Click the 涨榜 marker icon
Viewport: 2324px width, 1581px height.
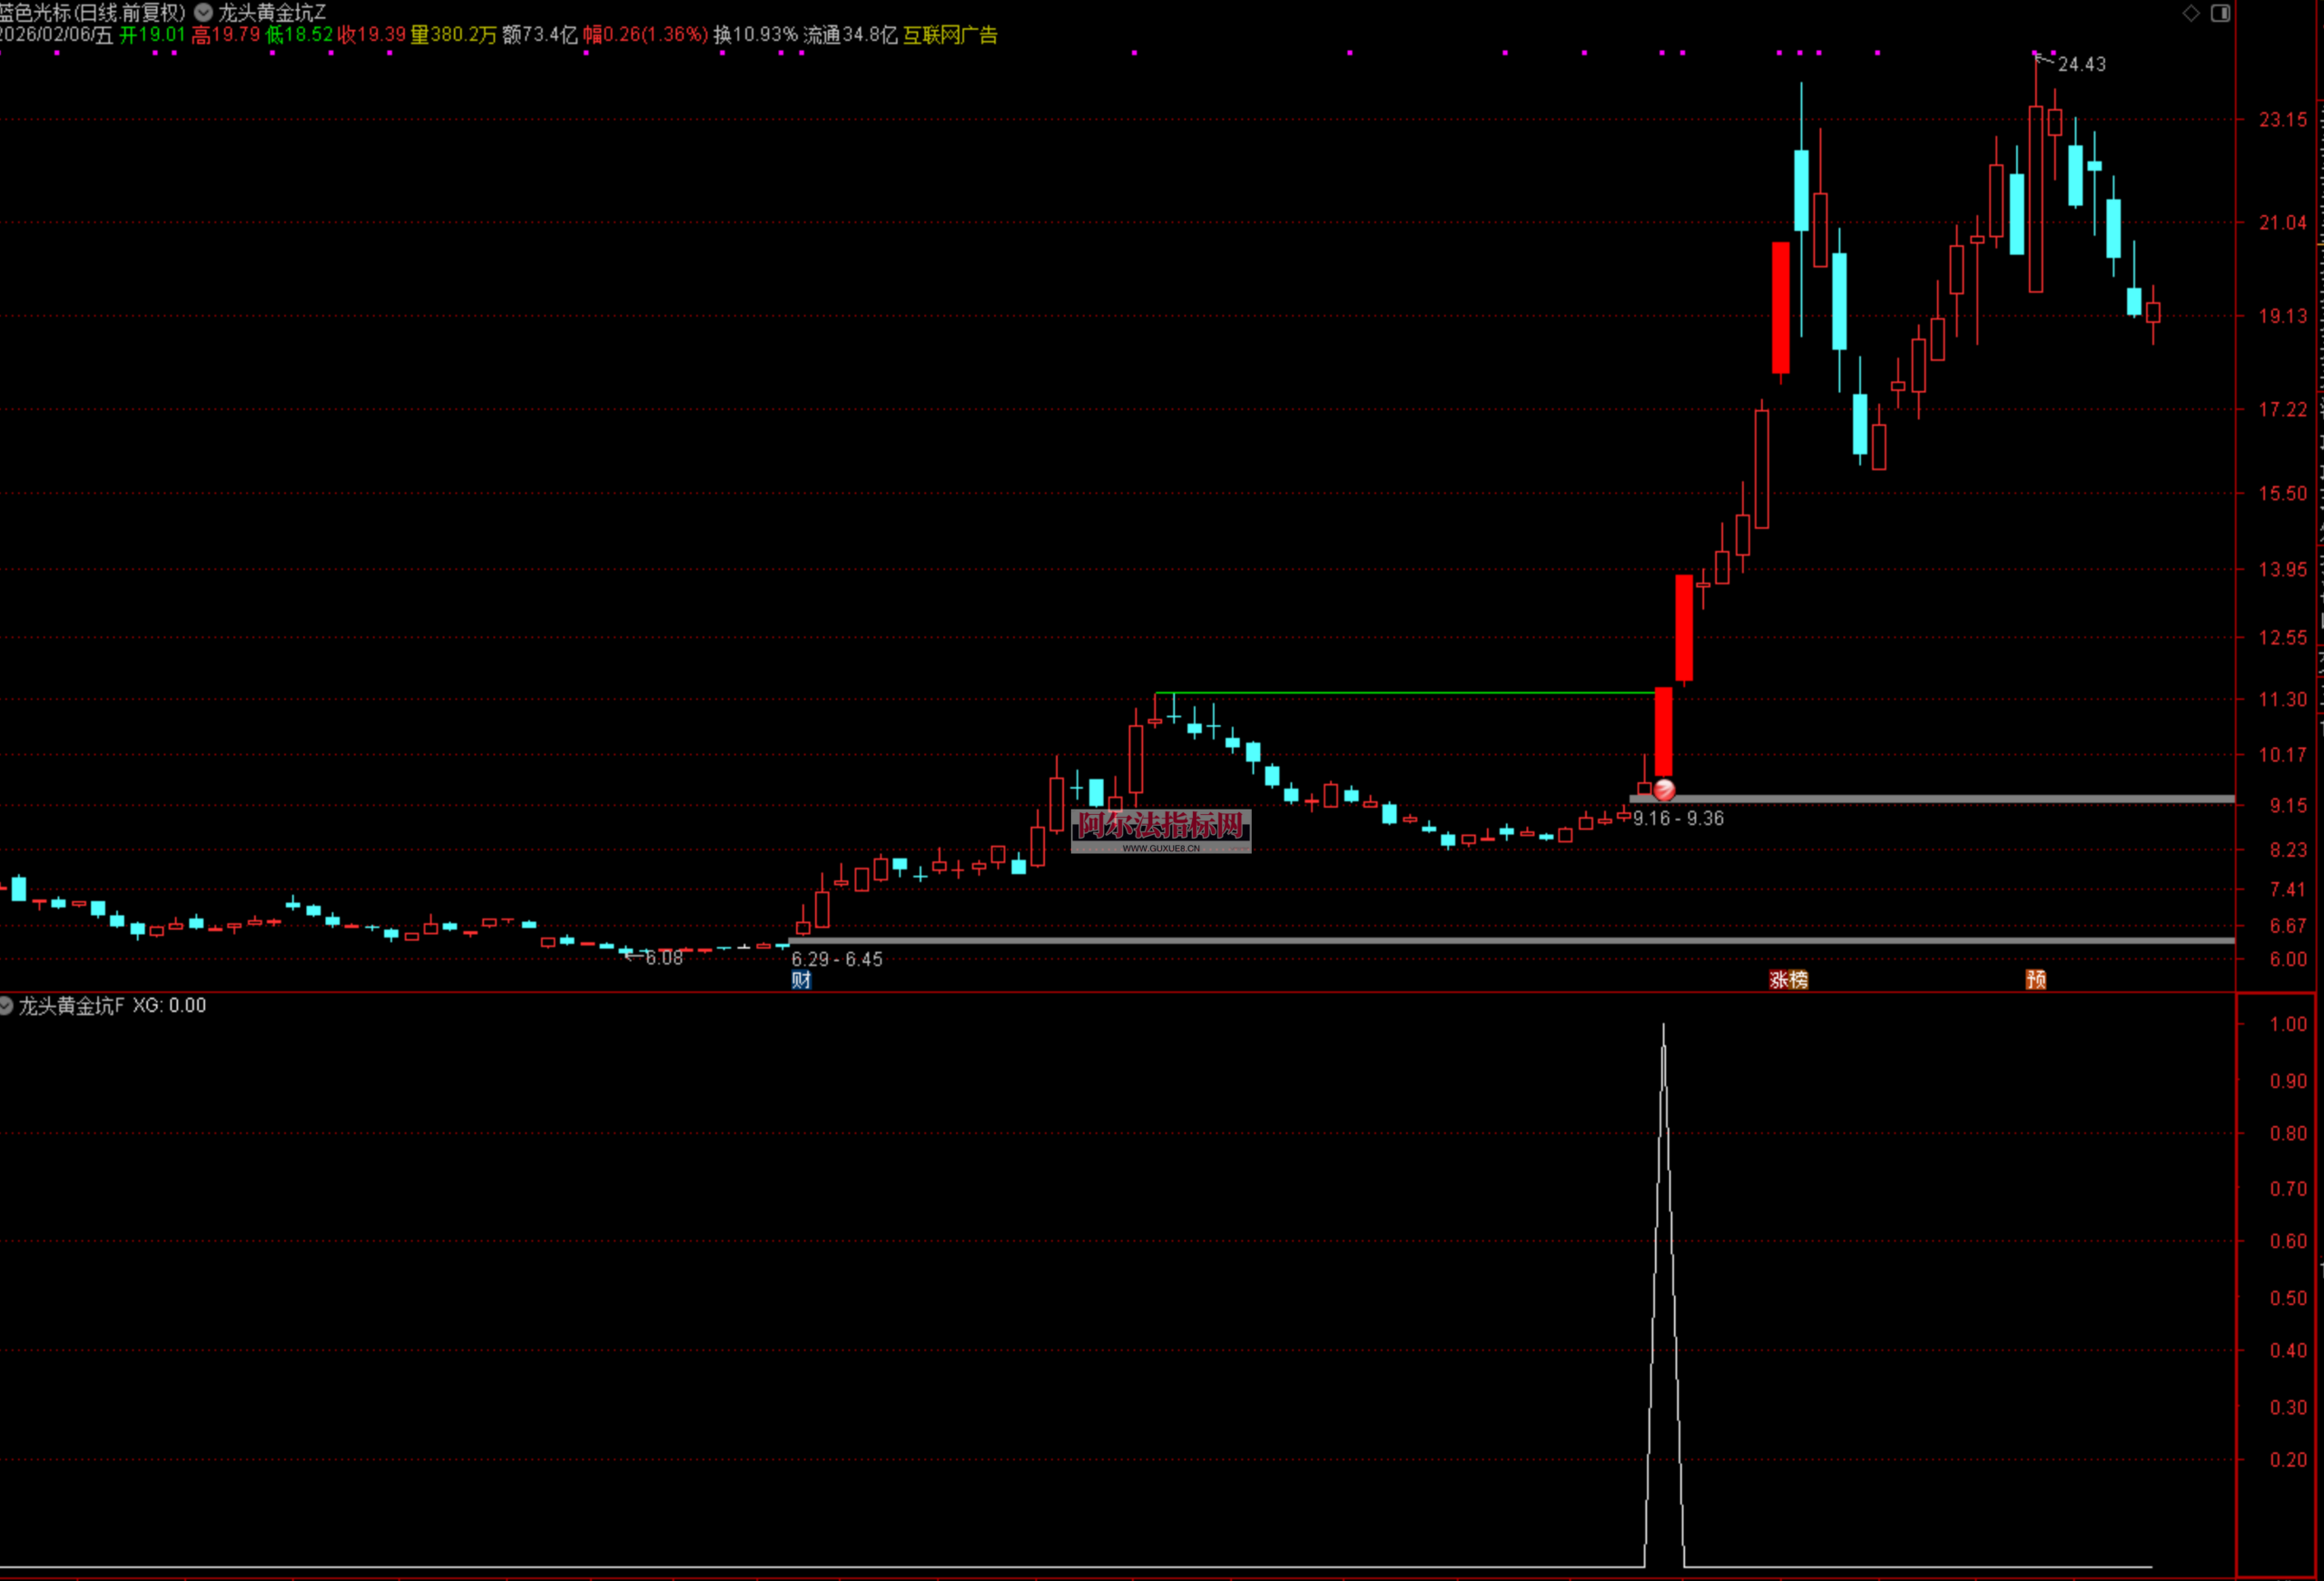coord(1788,980)
